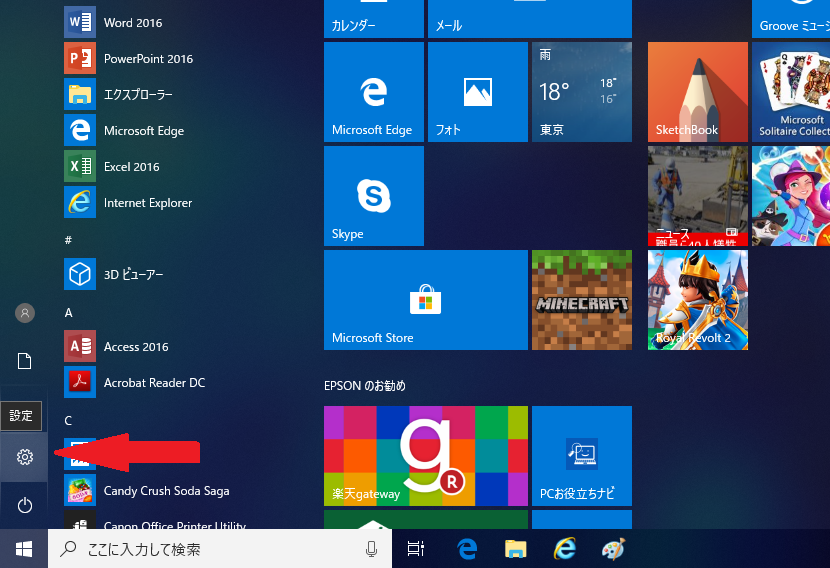Open Task View on the taskbar
This screenshot has height=568, width=830.
click(416, 549)
